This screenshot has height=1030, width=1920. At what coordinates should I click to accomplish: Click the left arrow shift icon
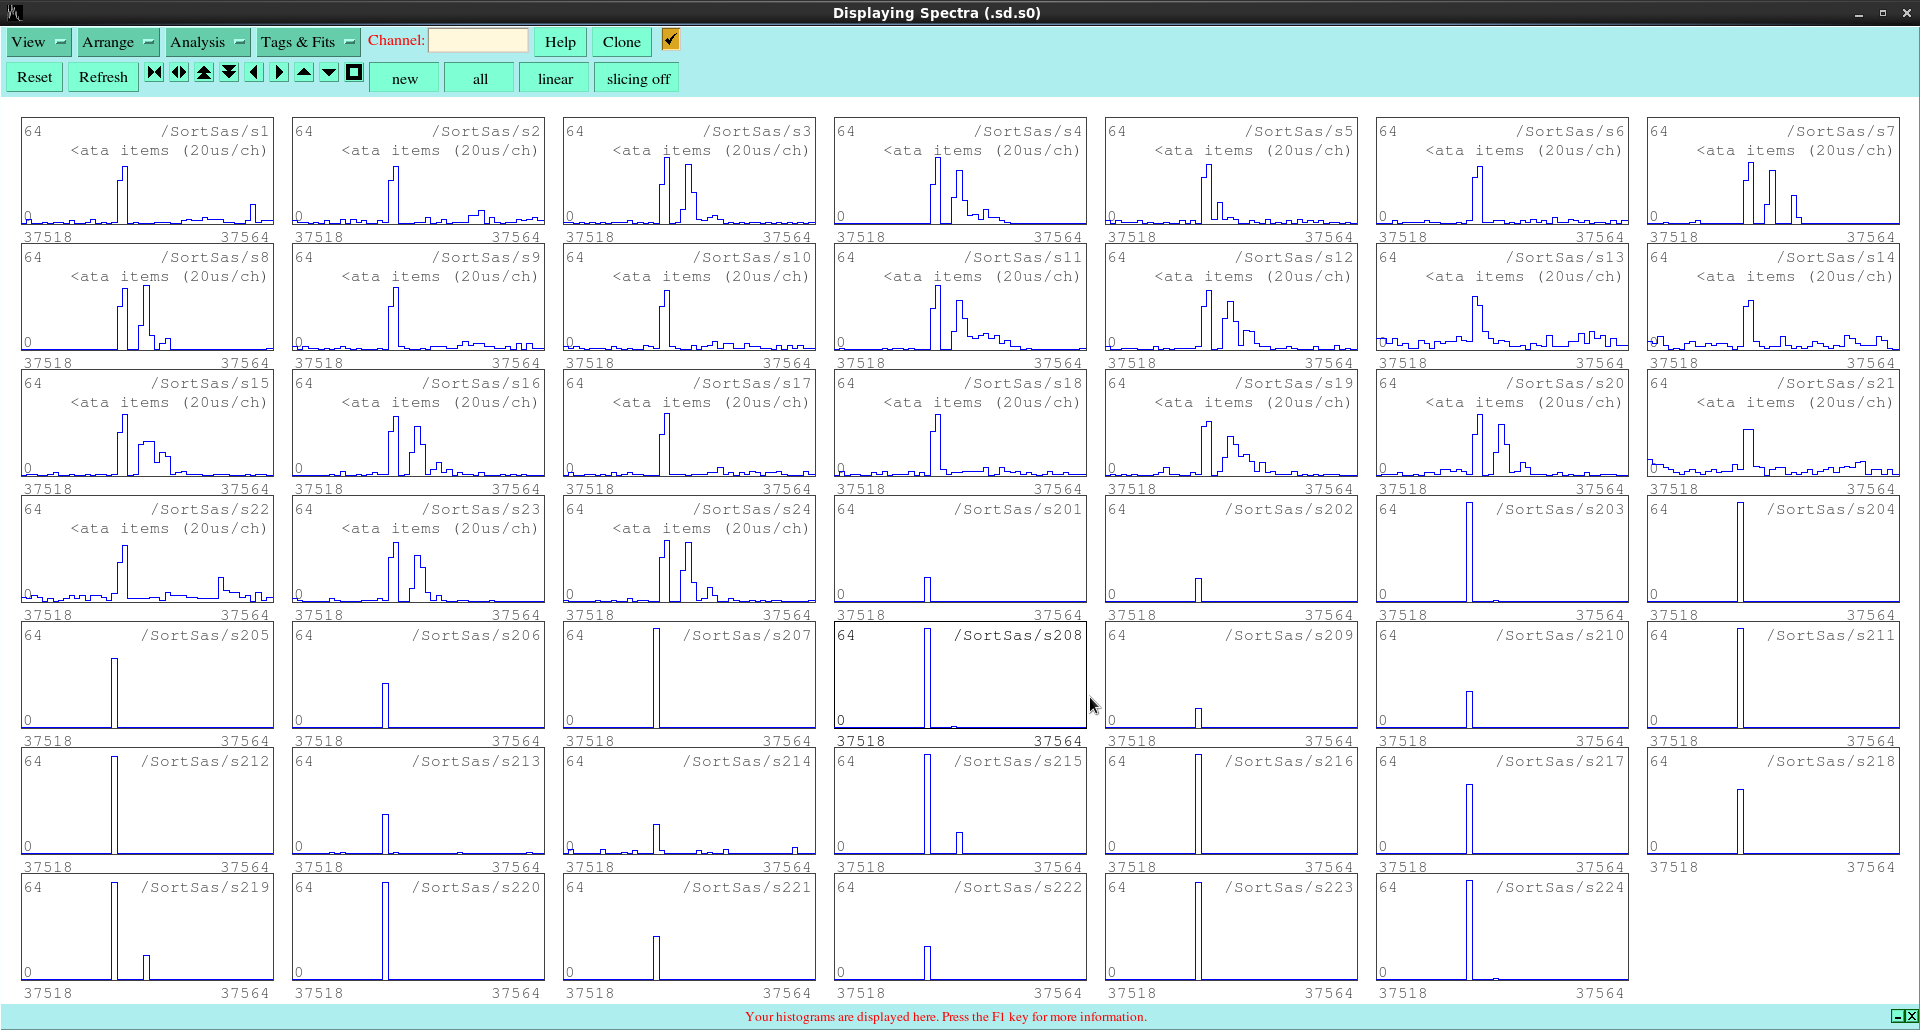(254, 72)
